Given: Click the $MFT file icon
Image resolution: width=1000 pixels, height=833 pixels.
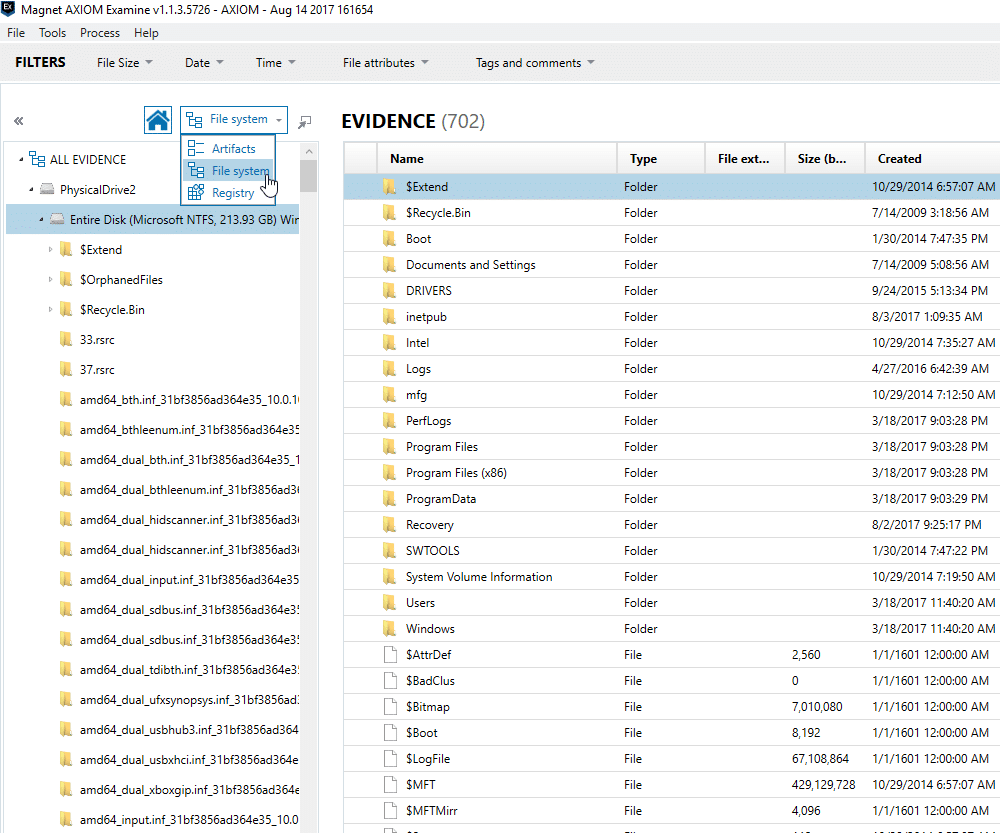Looking at the screenshot, I should click(390, 785).
